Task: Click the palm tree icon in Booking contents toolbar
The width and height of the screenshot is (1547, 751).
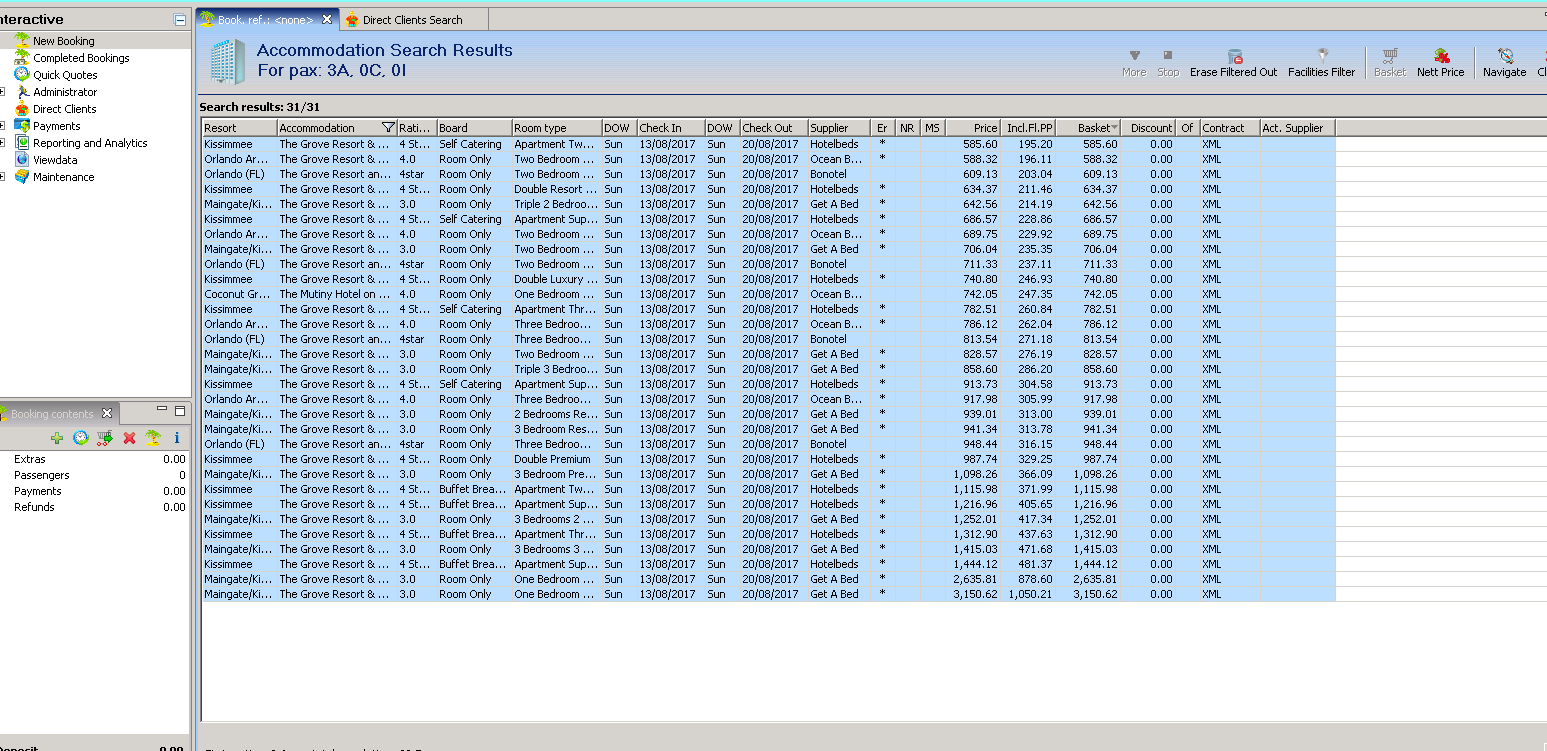Action: click(x=153, y=438)
